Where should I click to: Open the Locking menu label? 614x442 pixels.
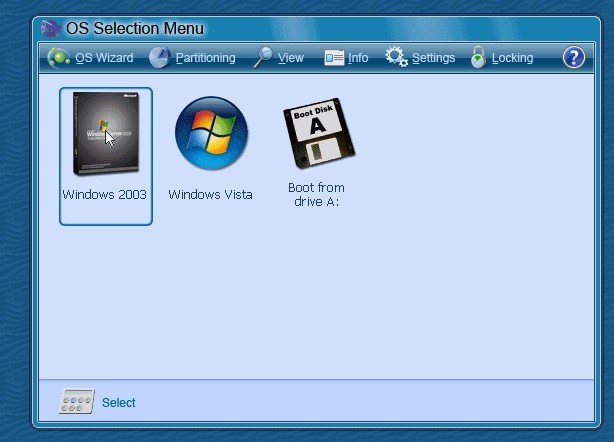[513, 58]
